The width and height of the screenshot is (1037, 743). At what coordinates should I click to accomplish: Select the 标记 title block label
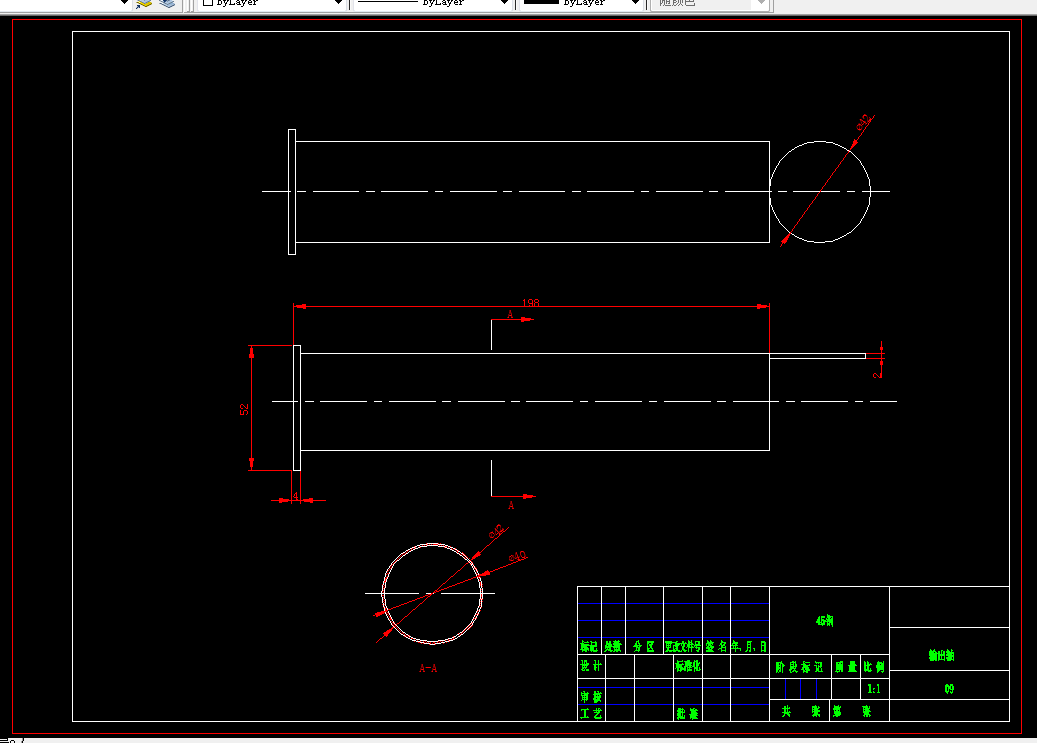coord(589,646)
